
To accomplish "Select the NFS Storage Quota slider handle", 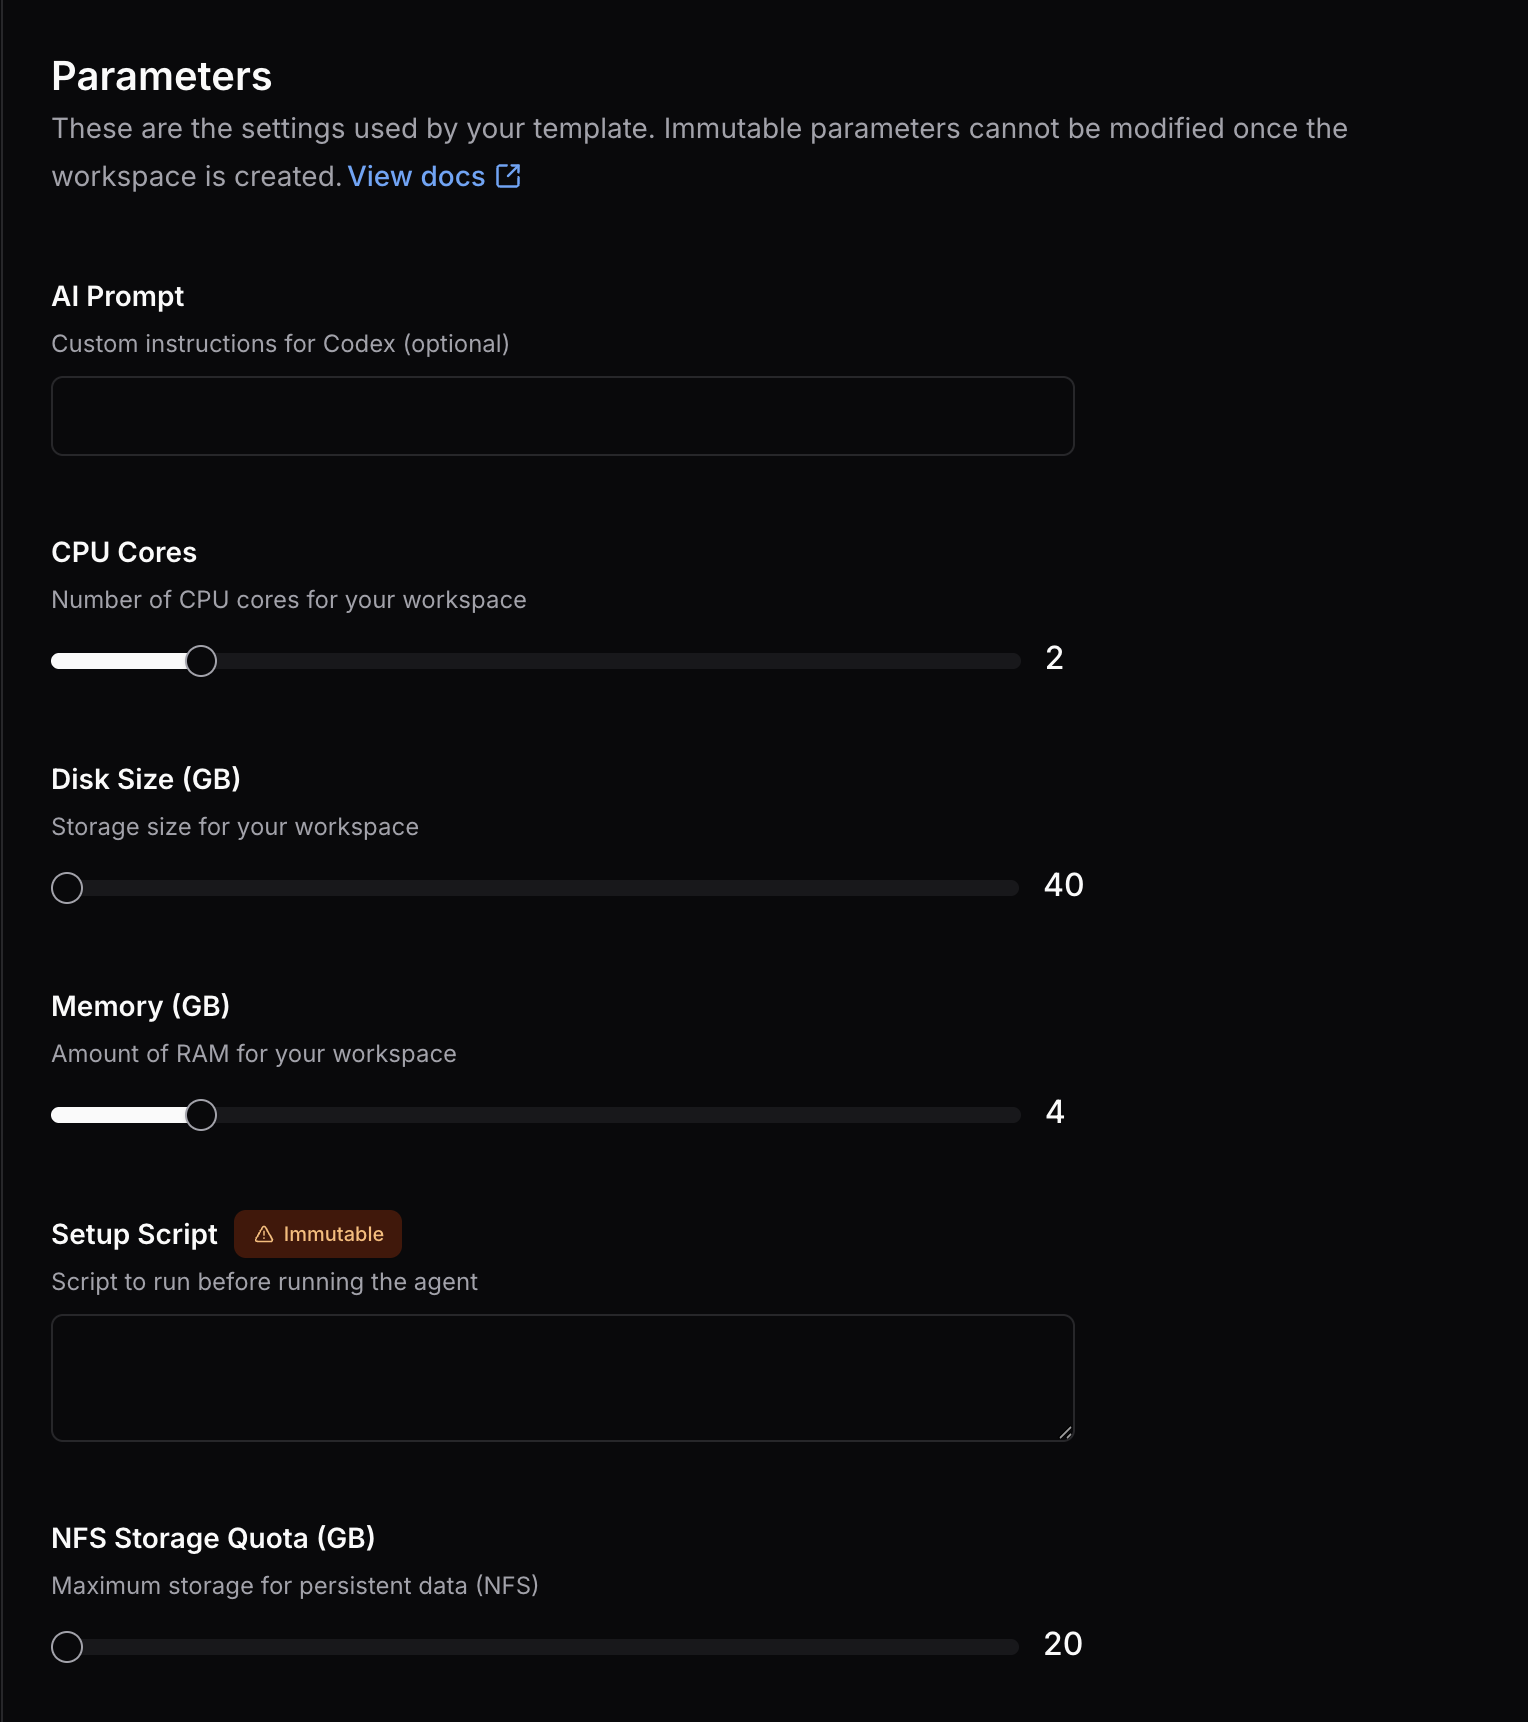I will click(67, 1647).
